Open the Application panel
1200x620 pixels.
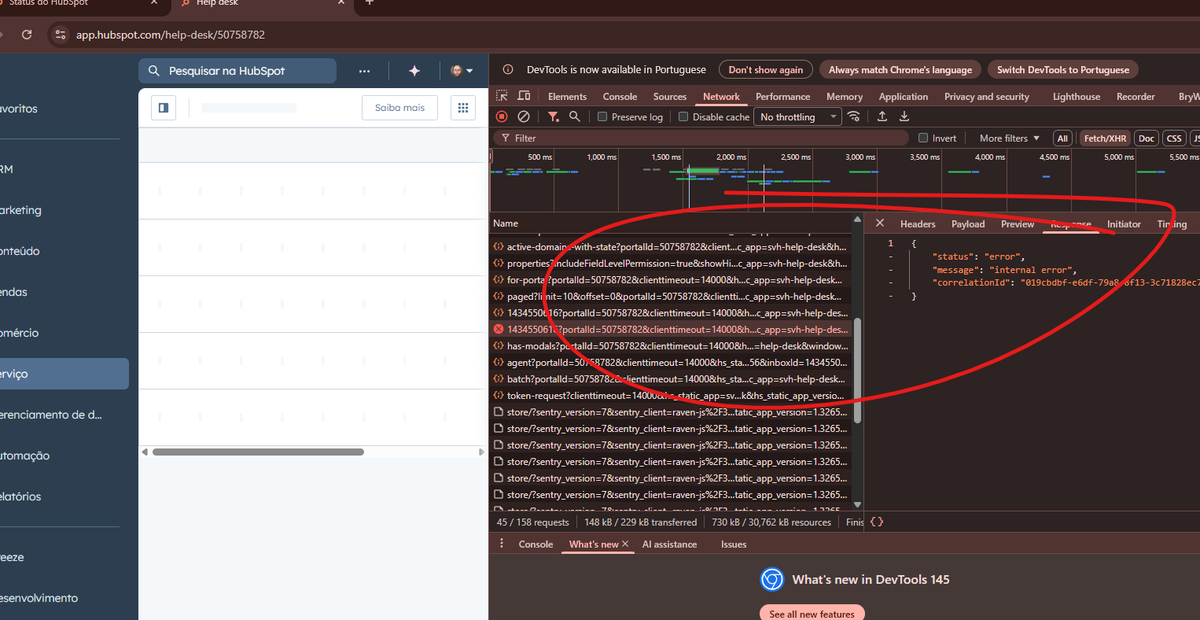(x=904, y=97)
